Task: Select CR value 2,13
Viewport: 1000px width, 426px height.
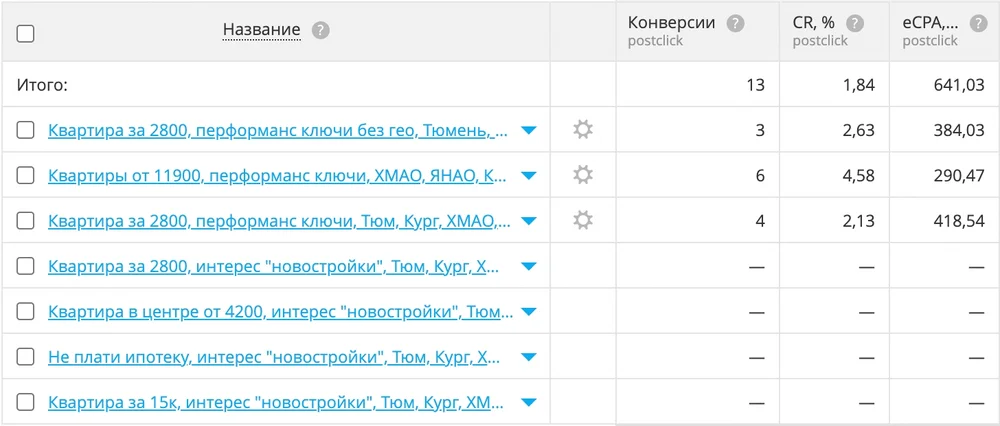Action: [x=857, y=221]
